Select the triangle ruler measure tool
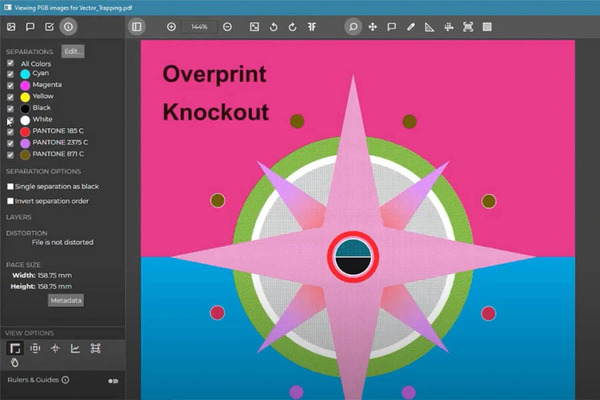 pos(430,27)
